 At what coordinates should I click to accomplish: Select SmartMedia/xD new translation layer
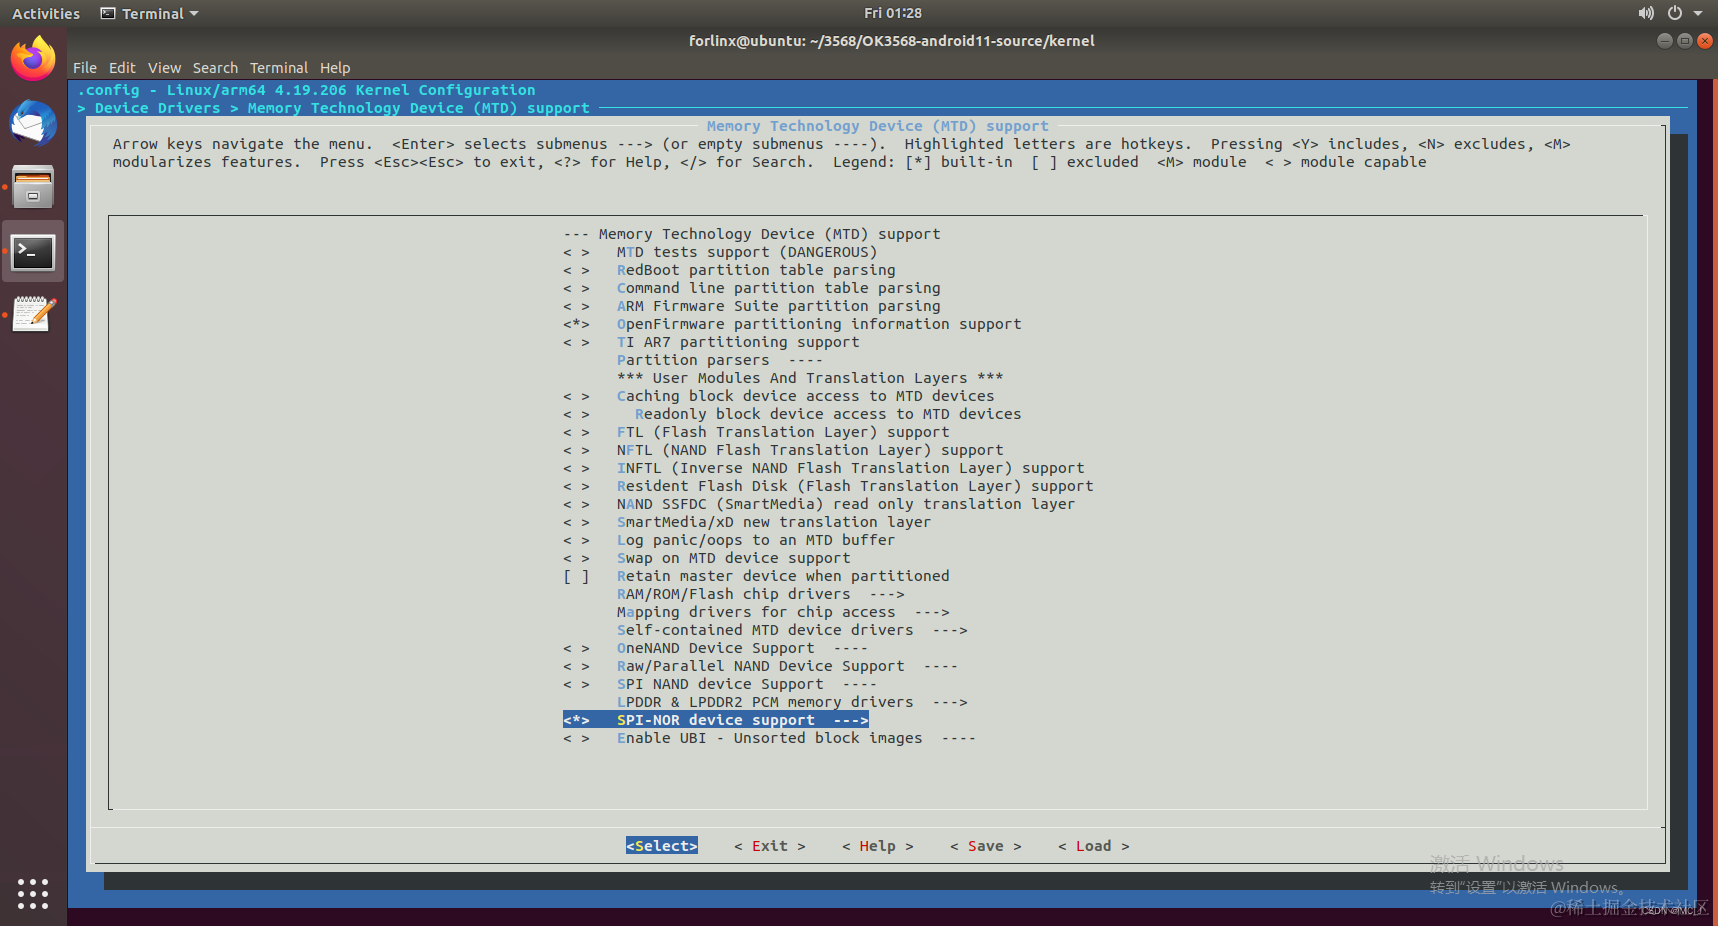[x=747, y=522]
